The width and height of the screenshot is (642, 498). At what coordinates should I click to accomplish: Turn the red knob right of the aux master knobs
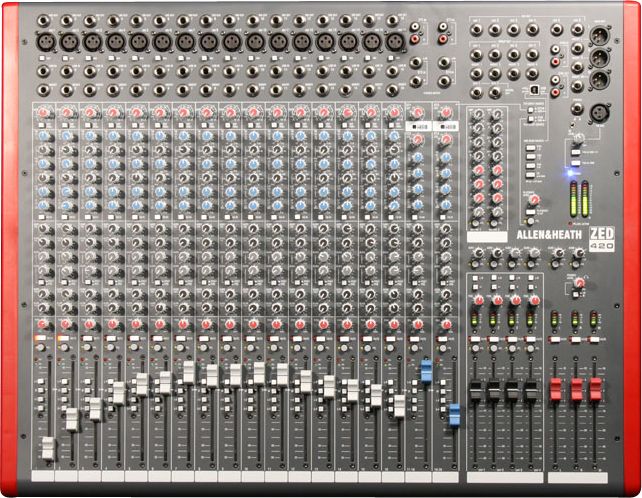pos(579,282)
